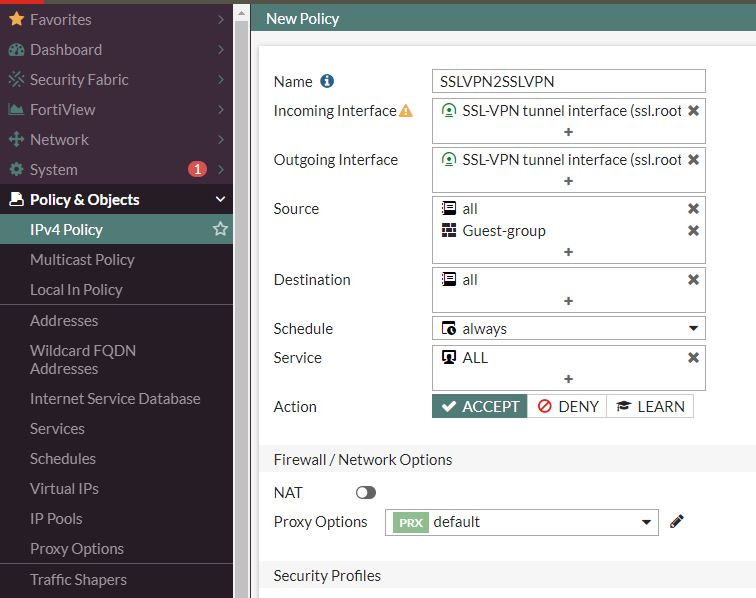
Task: Remove 'all' from Destination
Action: coord(693,280)
